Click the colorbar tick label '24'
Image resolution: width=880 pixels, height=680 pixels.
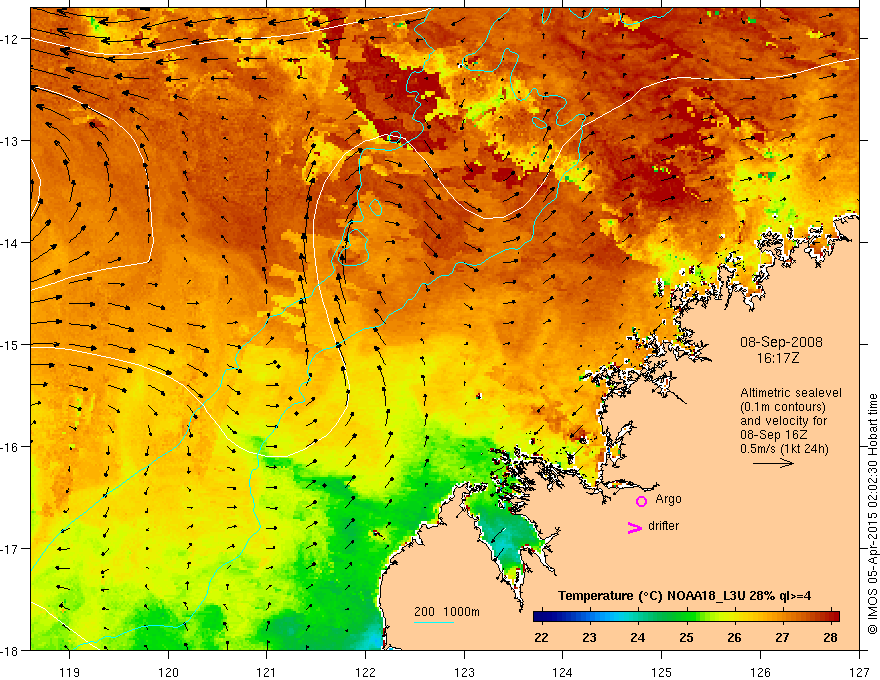coord(638,637)
